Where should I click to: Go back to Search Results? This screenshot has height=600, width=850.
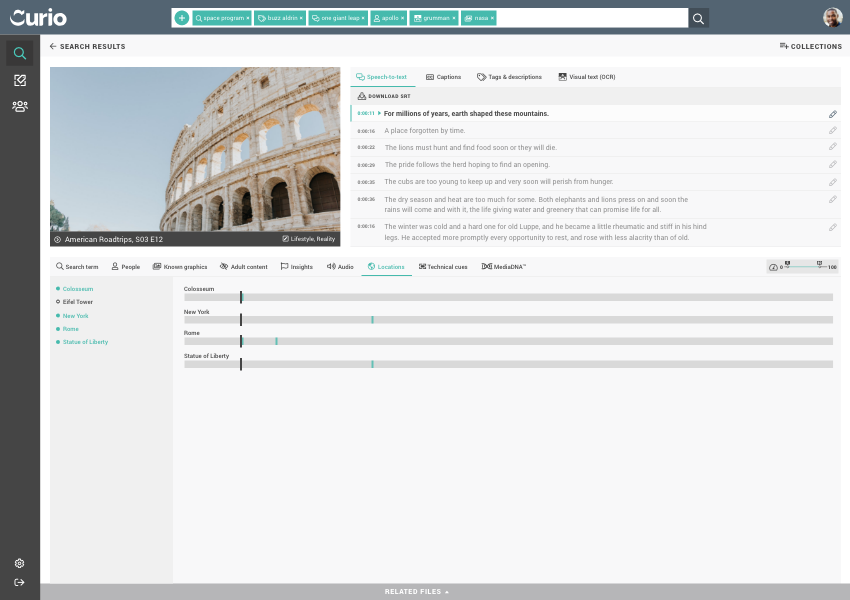coord(87,46)
